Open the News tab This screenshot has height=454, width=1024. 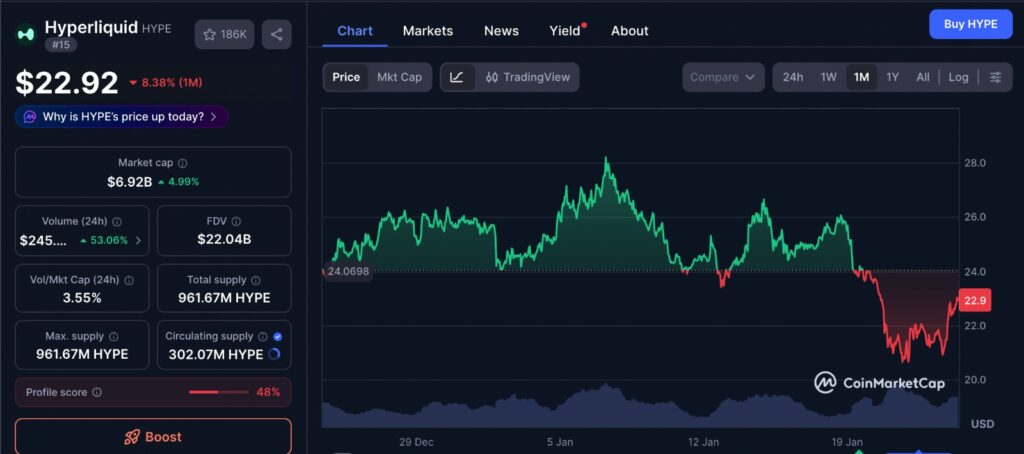501,31
